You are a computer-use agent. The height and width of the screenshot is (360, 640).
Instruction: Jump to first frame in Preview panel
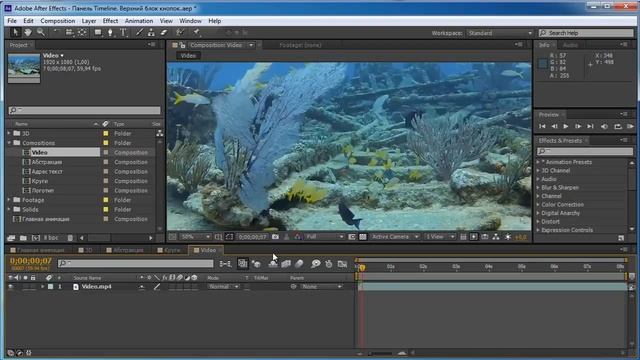pyautogui.click(x=542, y=127)
